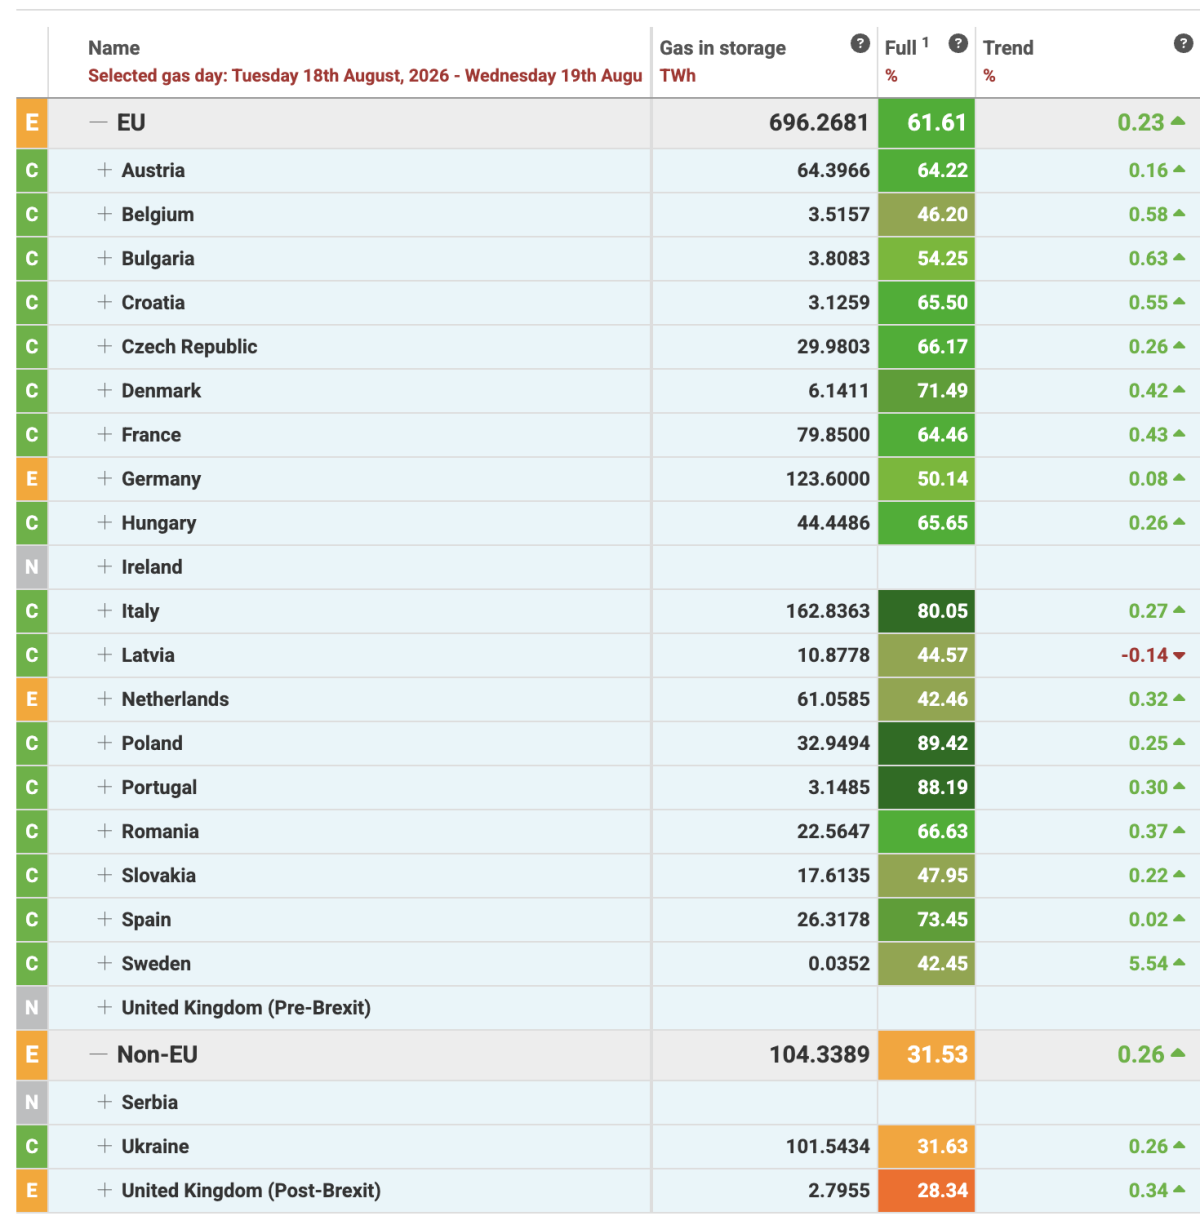Click orange E status badge for Germany
Image resolution: width=1200 pixels, height=1216 pixels.
coord(32,479)
